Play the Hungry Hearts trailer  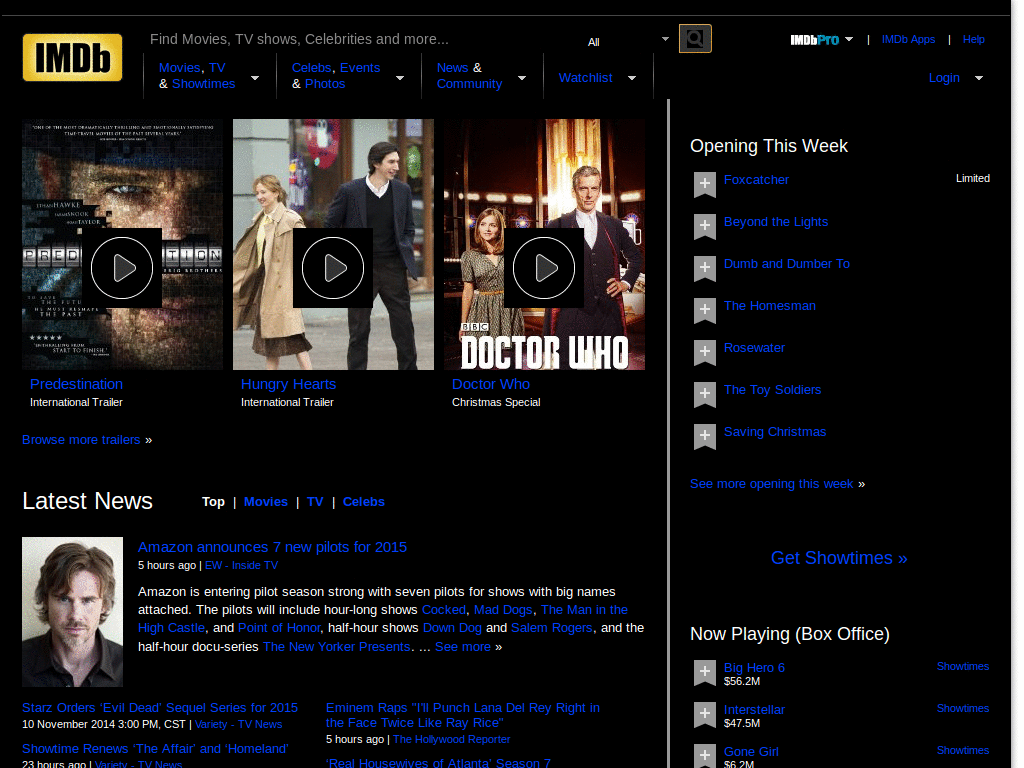(333, 268)
